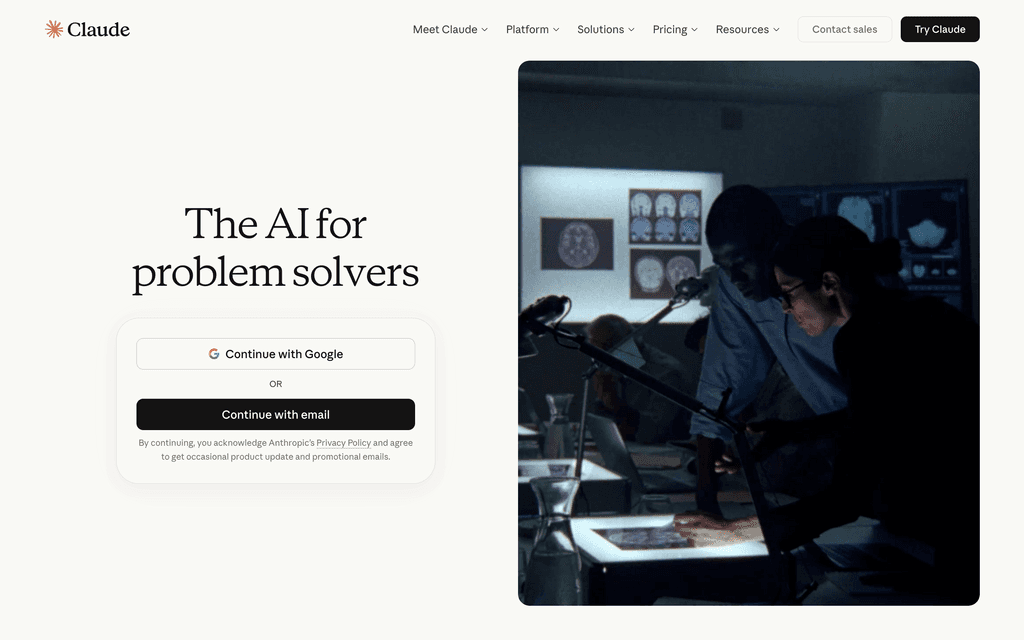1024x640 pixels.
Task: Open the Privacy Policy link
Action: [x=344, y=443]
